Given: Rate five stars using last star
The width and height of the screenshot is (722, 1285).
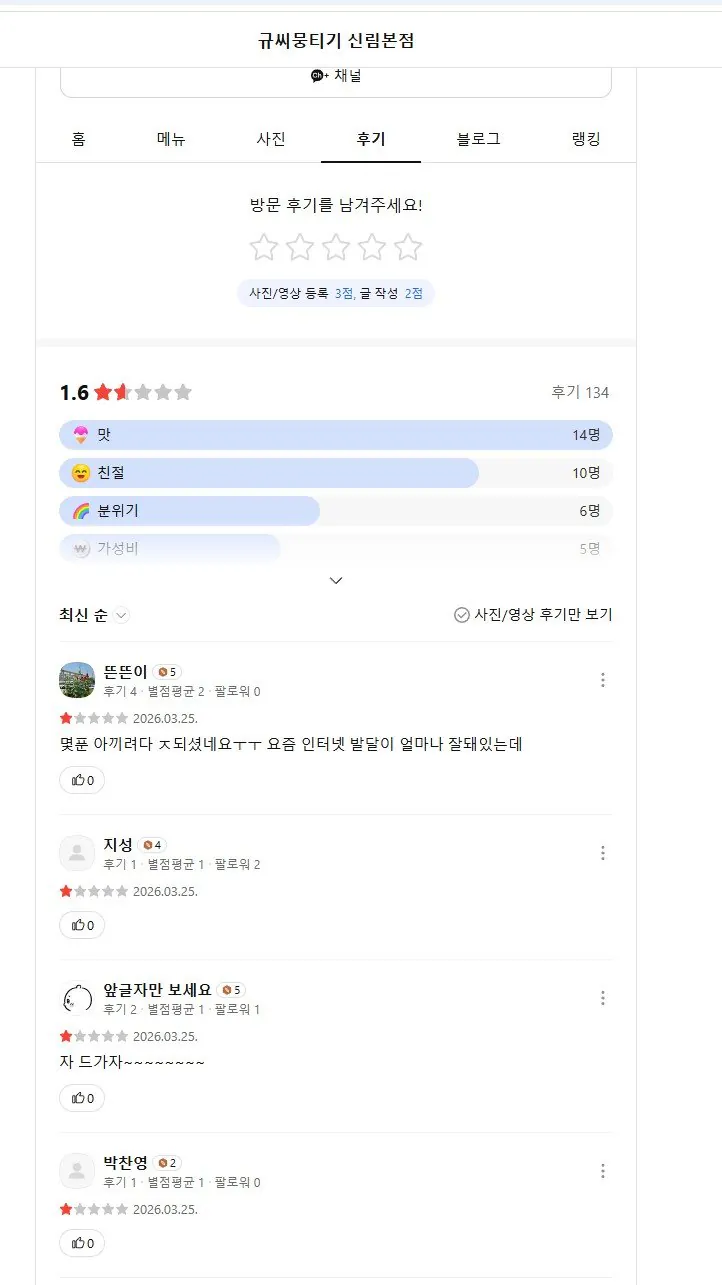Looking at the screenshot, I should click(408, 247).
